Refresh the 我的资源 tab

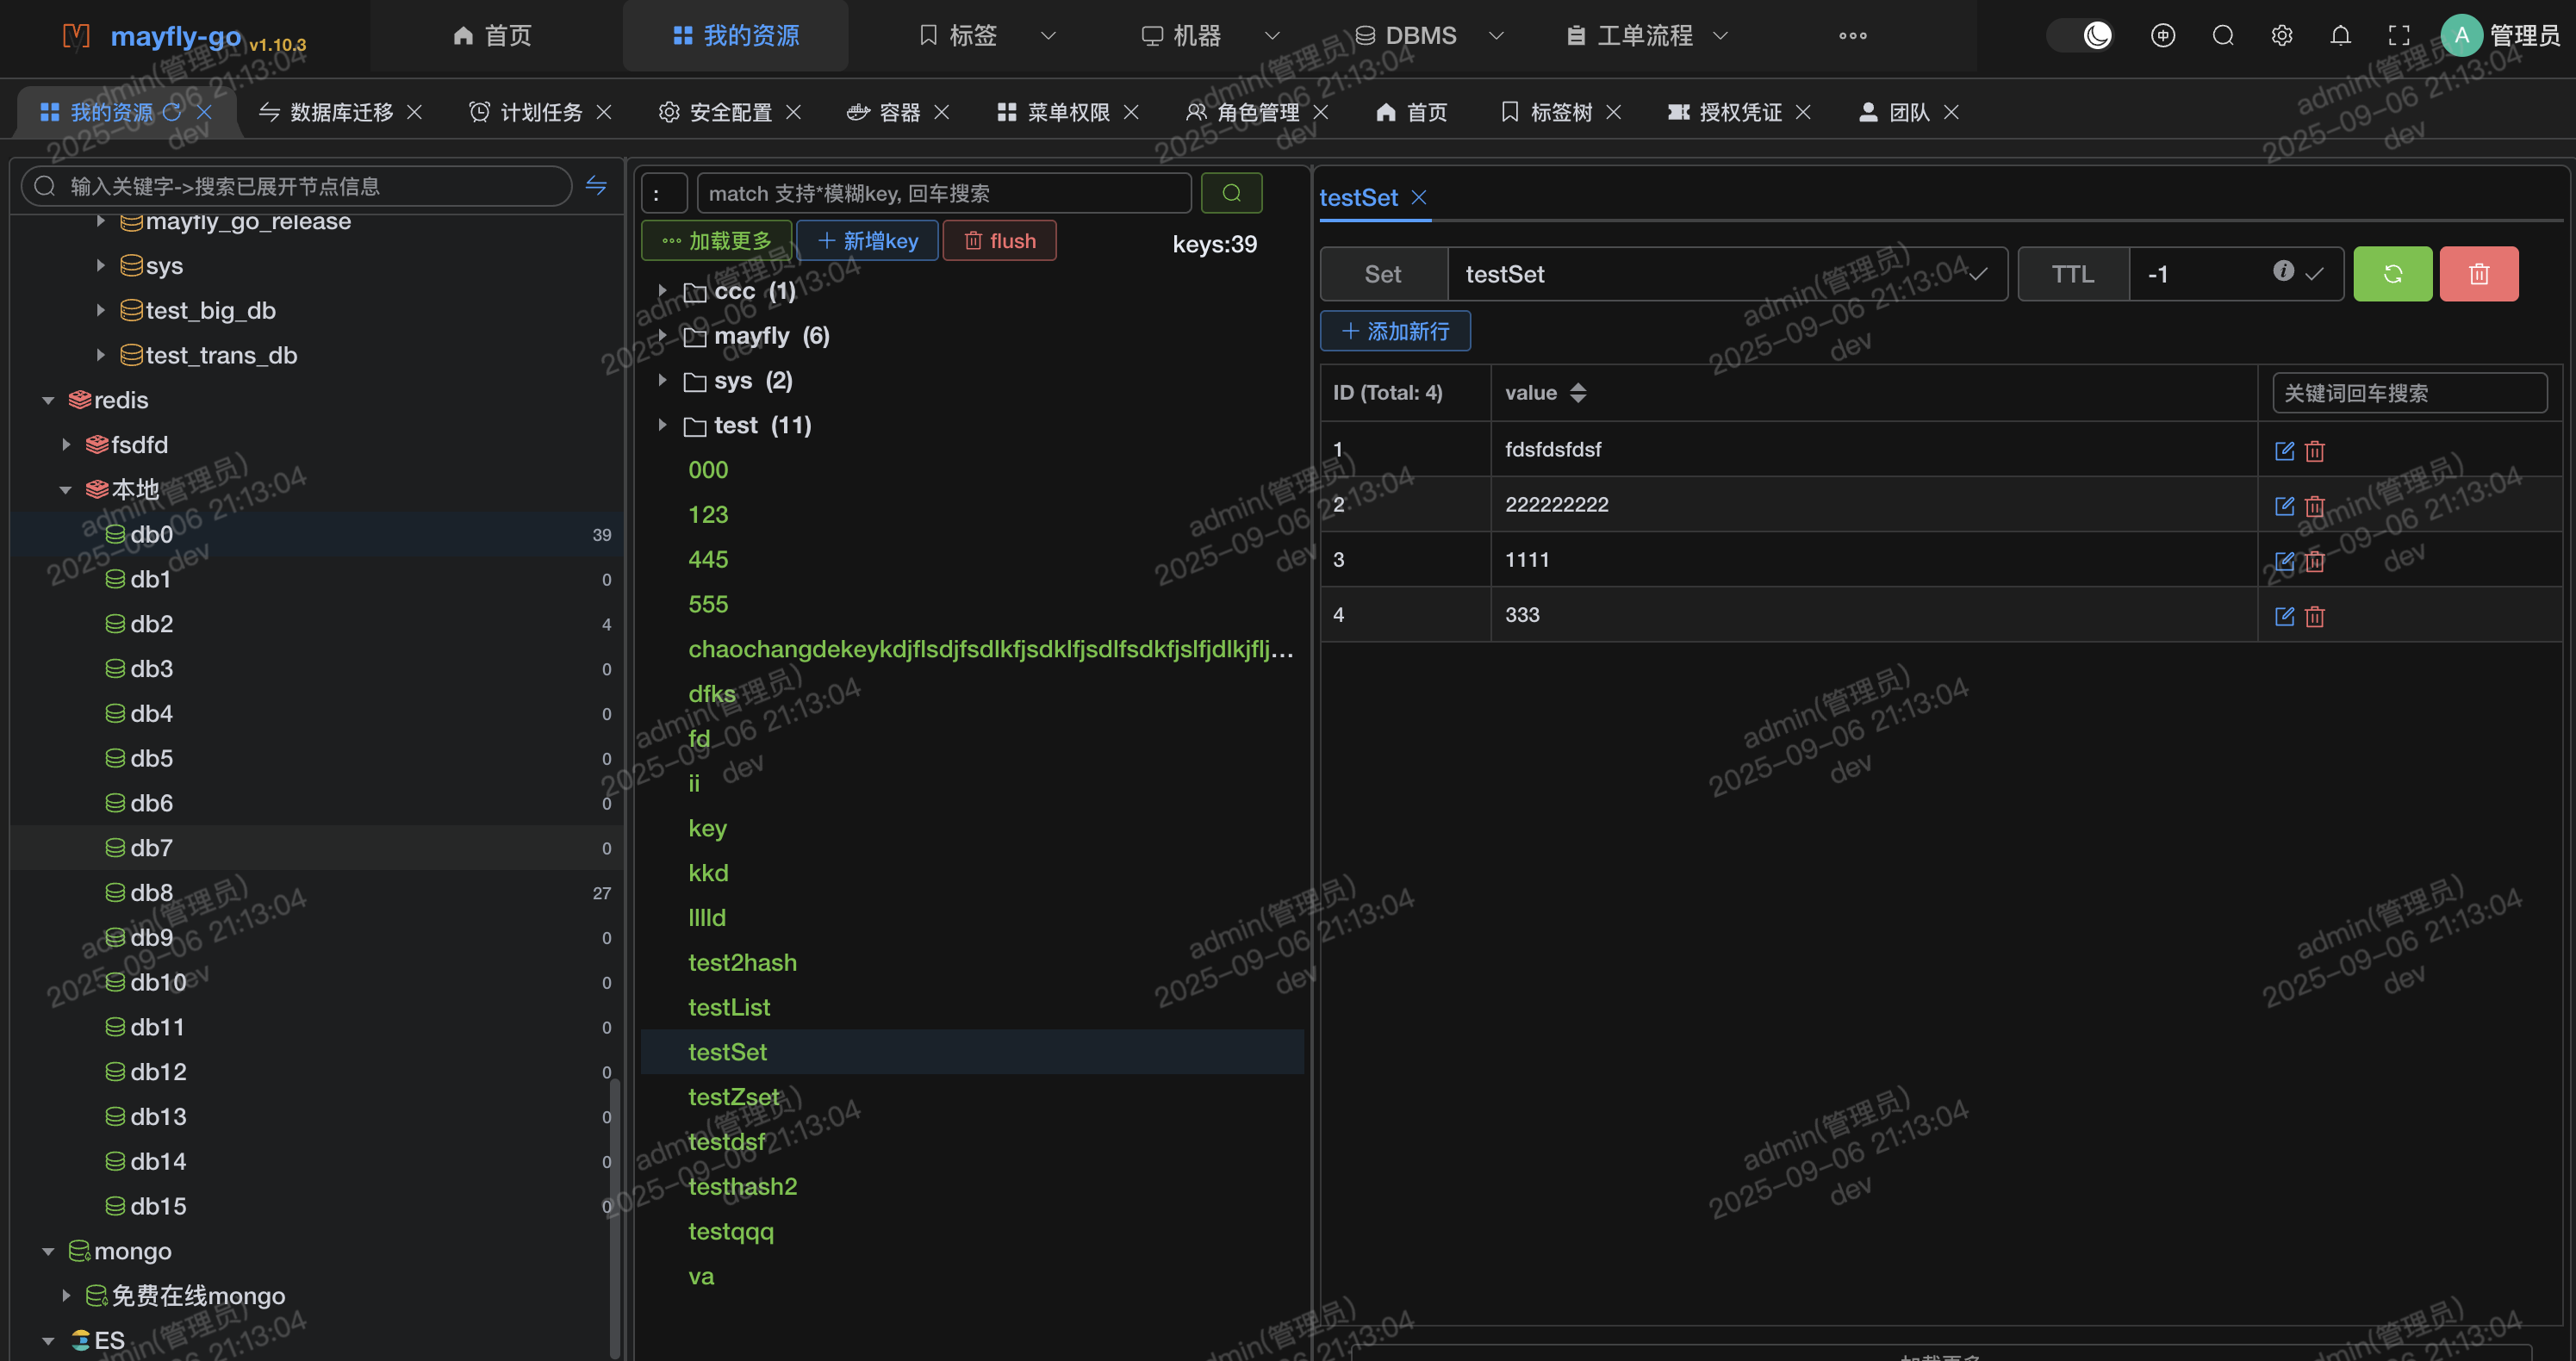pyautogui.click(x=172, y=112)
